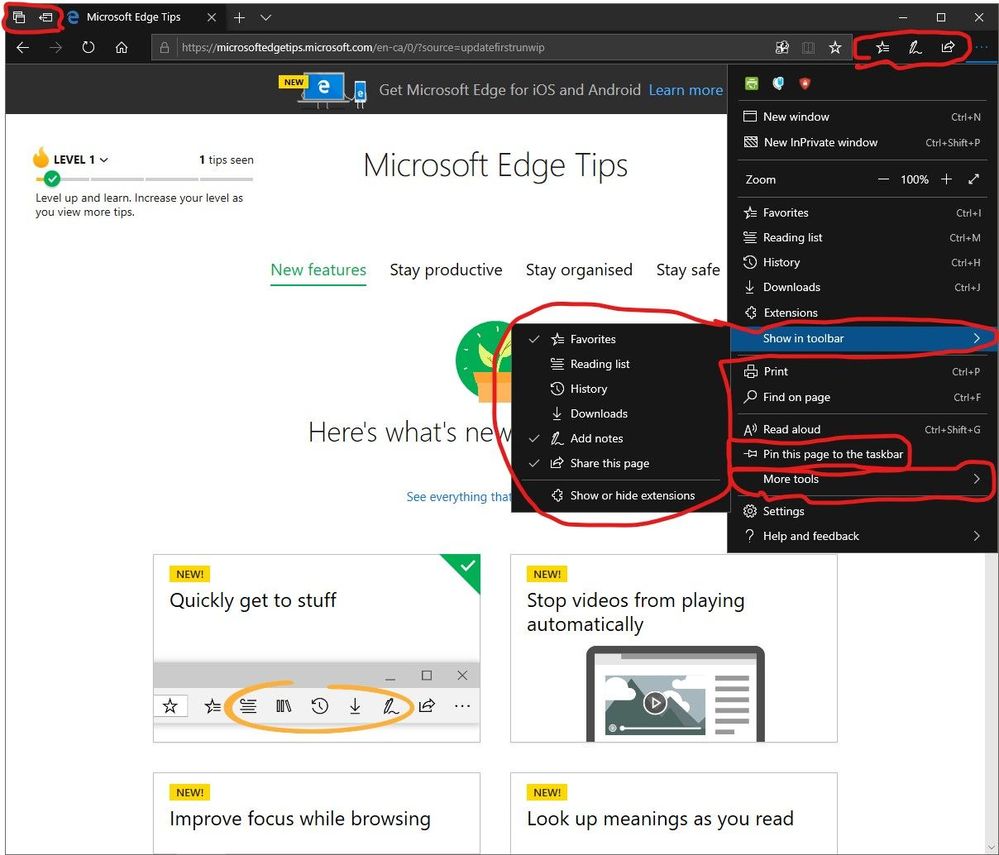The image size is (999, 855).
Task: Toggle Share this page in toolbar submenu
Action: tap(621, 463)
